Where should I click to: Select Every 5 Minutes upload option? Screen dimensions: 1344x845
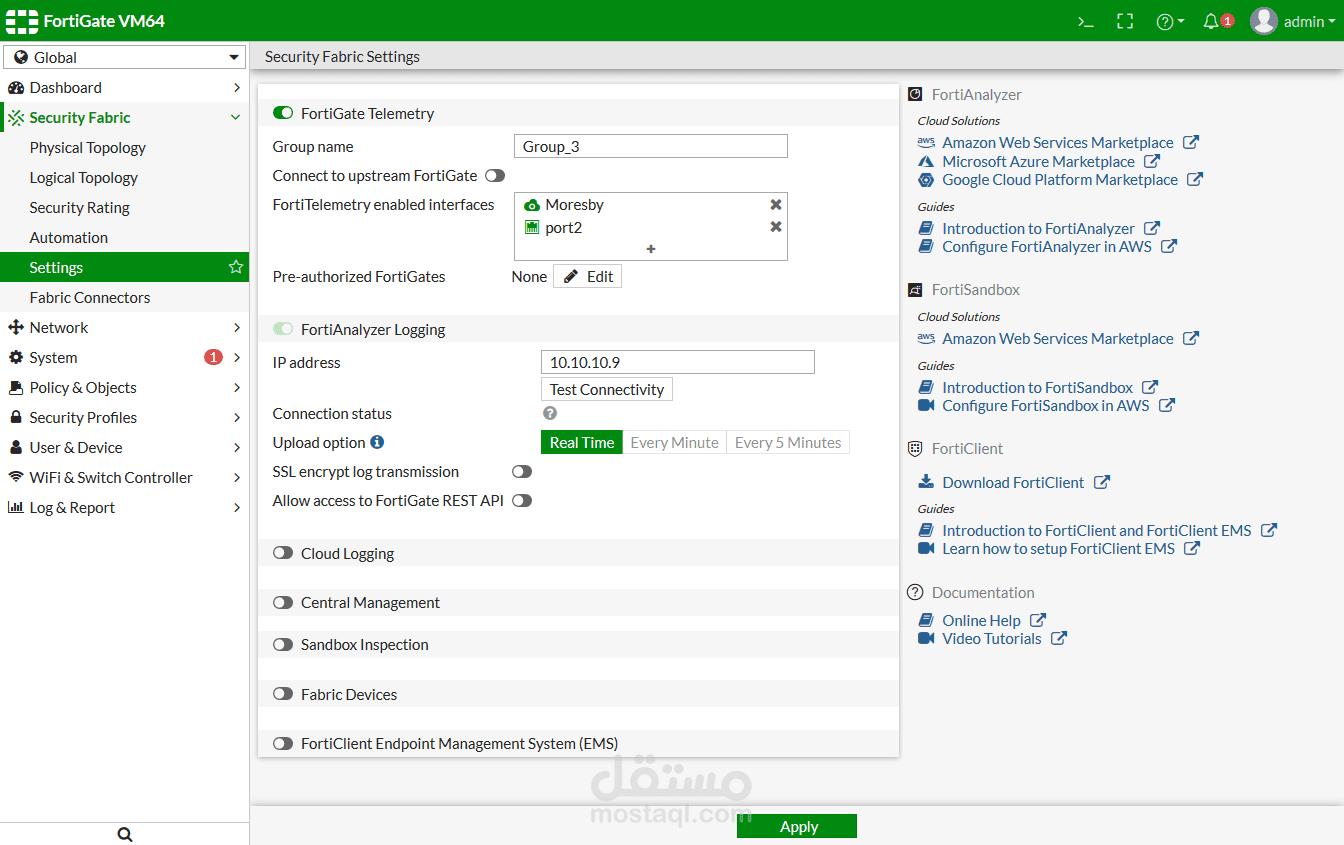tap(787, 442)
